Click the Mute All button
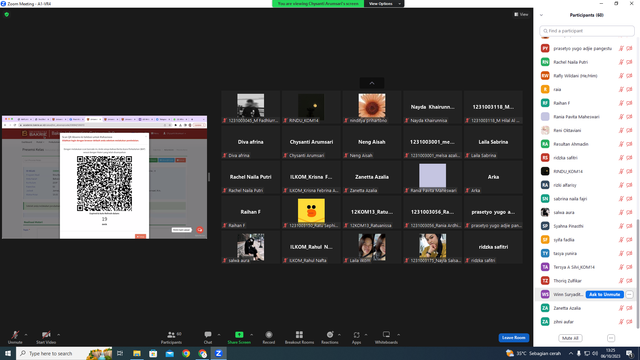 click(570, 338)
